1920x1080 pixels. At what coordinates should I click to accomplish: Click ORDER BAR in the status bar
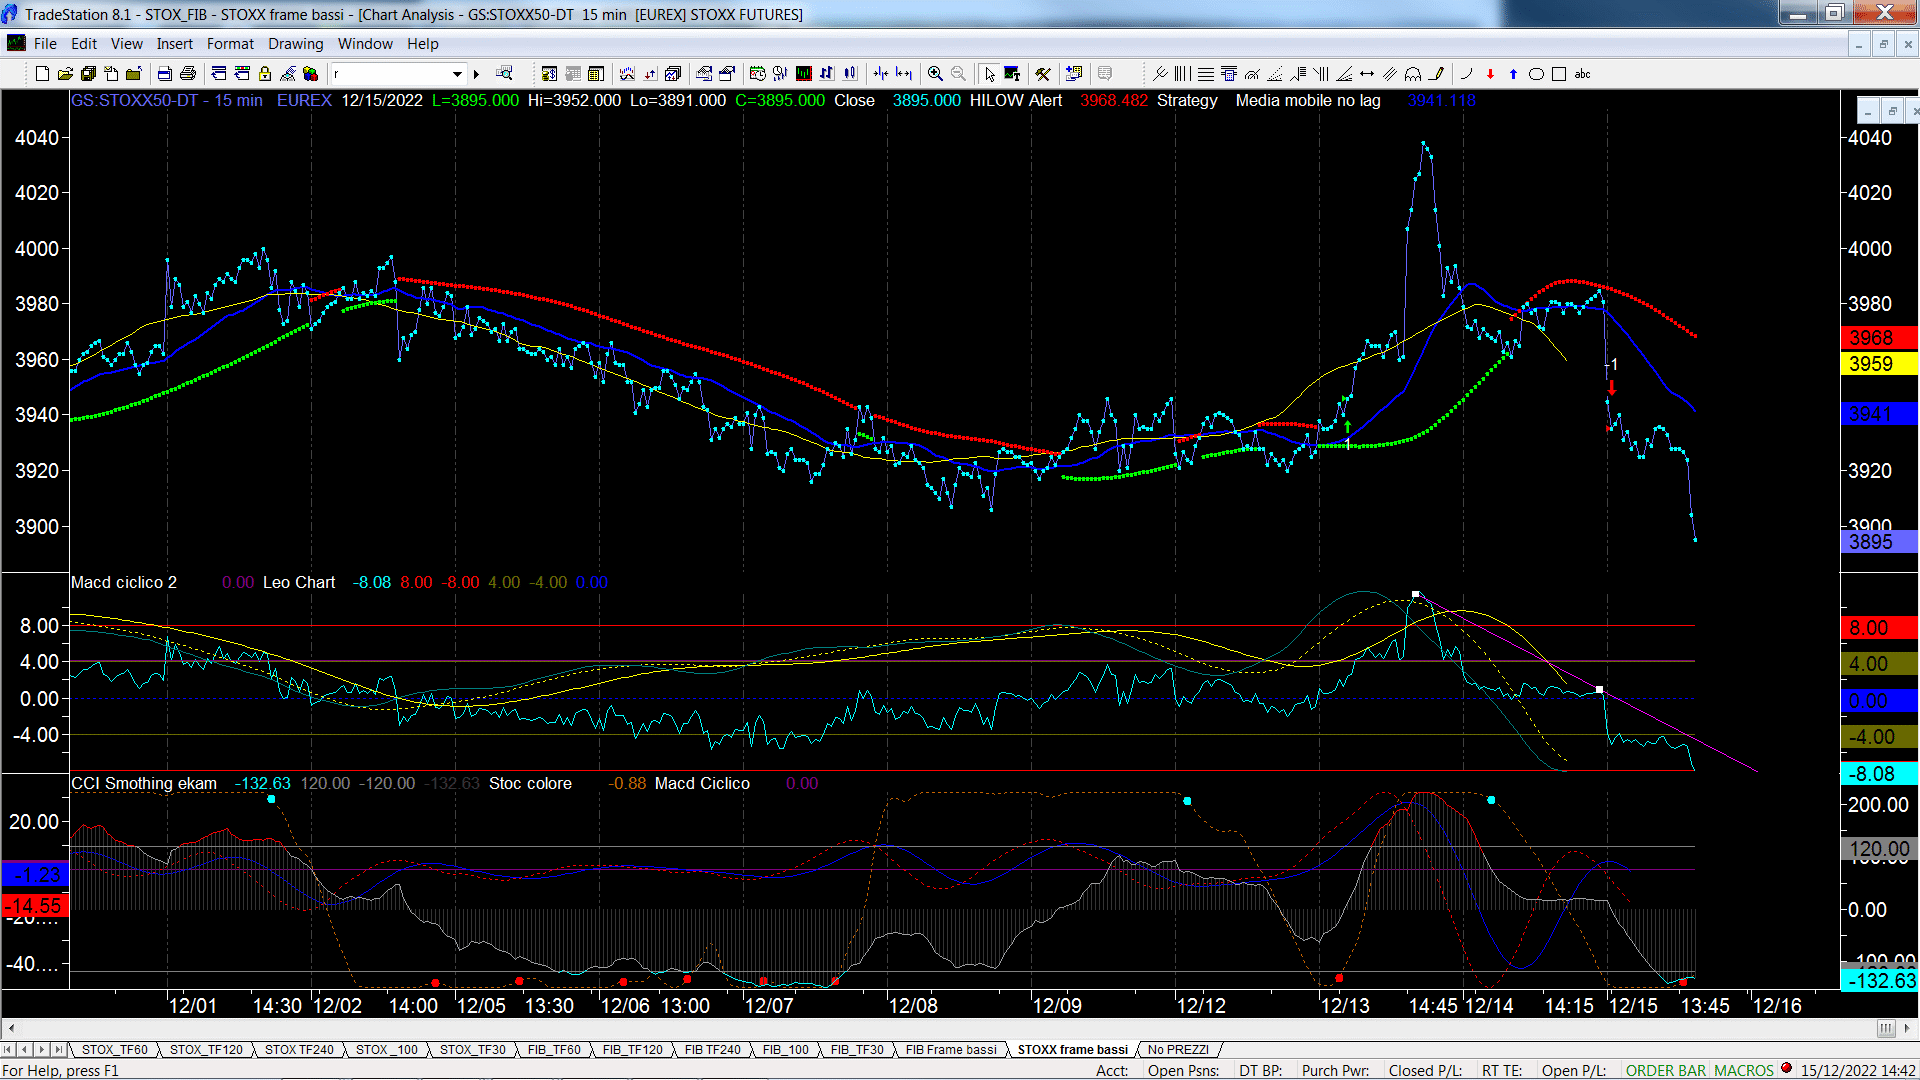1666,1070
